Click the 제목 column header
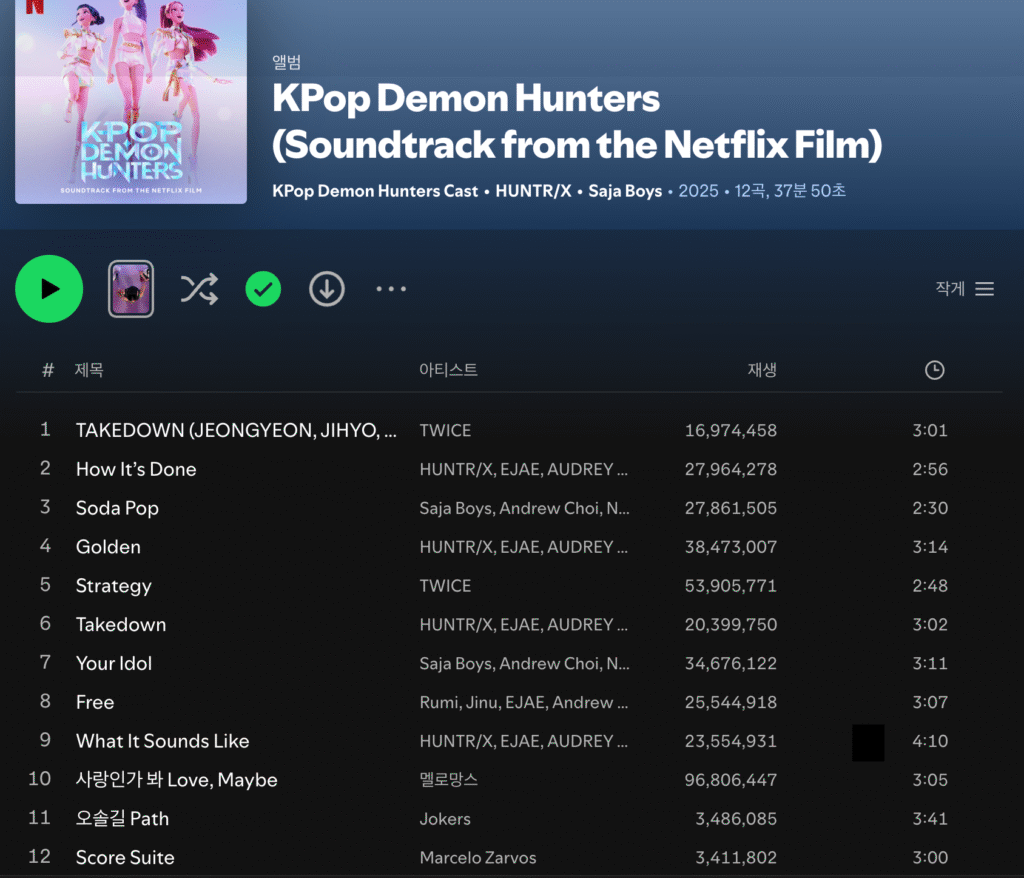The width and height of the screenshot is (1024, 878). coord(89,370)
